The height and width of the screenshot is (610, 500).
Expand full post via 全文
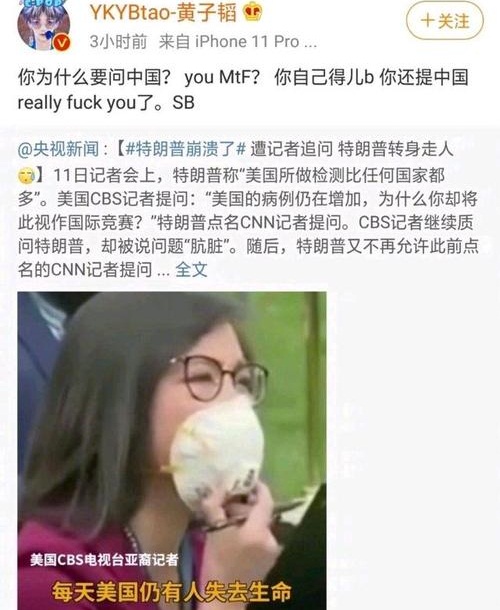click(x=191, y=270)
